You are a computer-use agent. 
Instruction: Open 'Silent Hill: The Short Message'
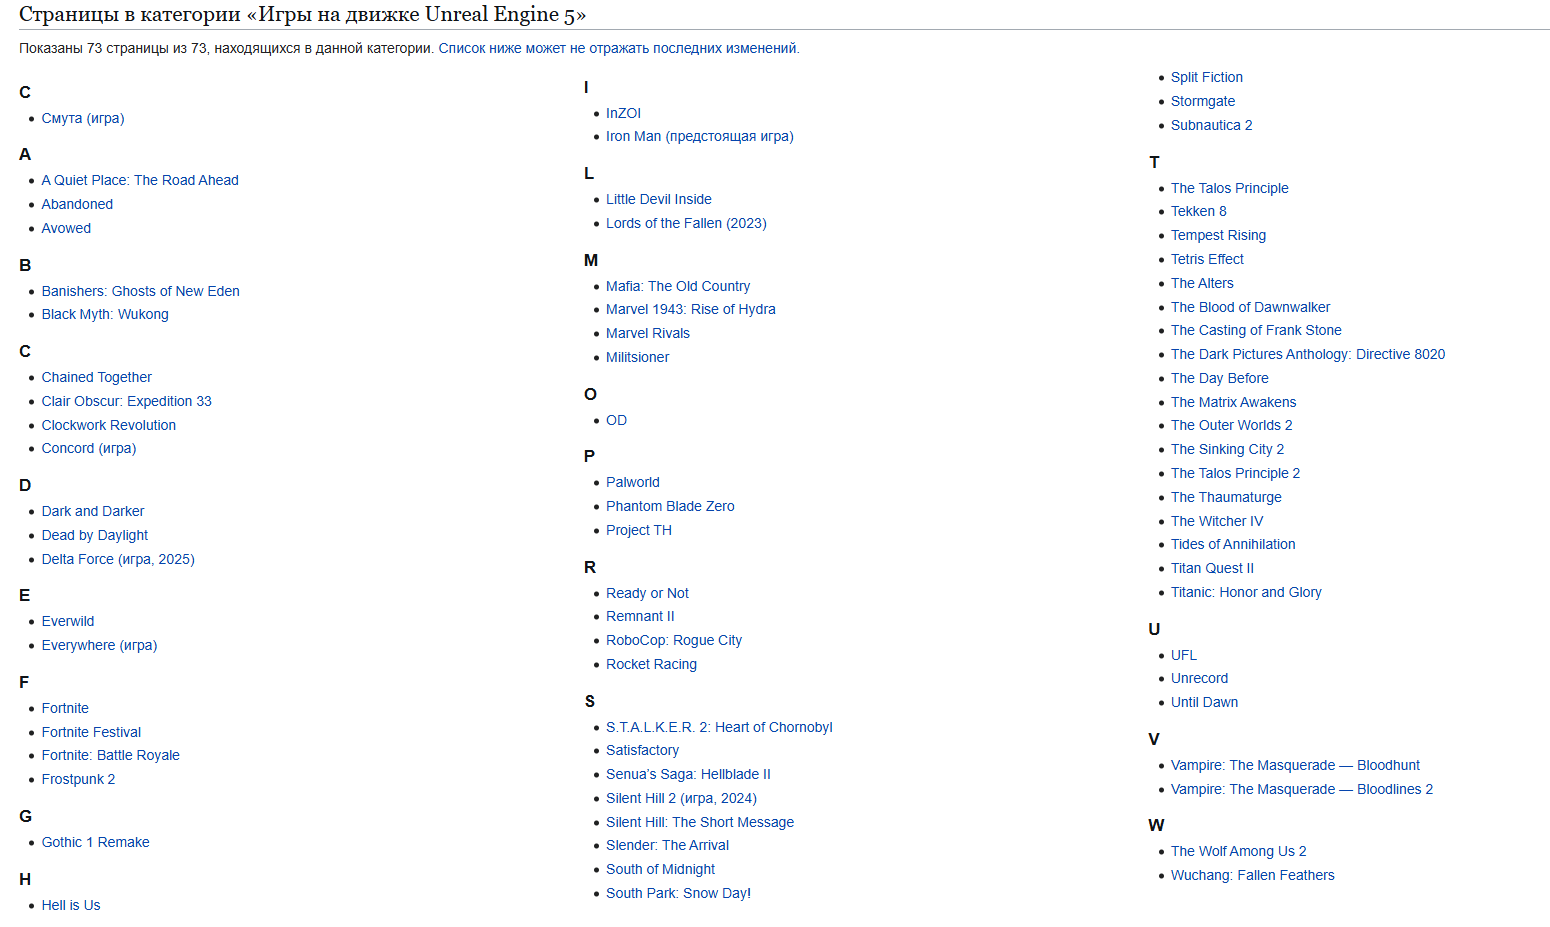[x=700, y=822]
